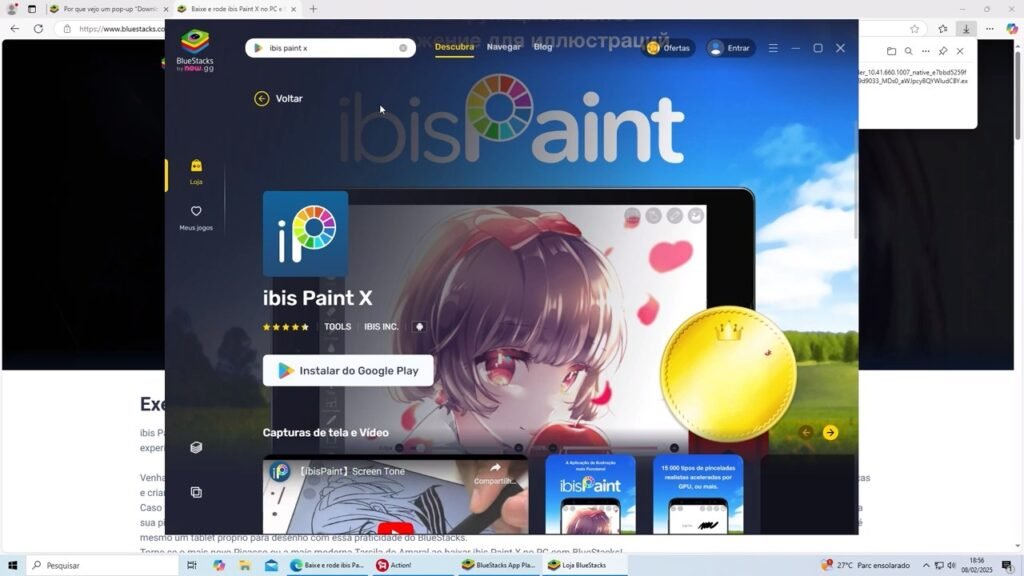1024x576 pixels.
Task: Click the volume icon in system tray
Action: (x=952, y=565)
